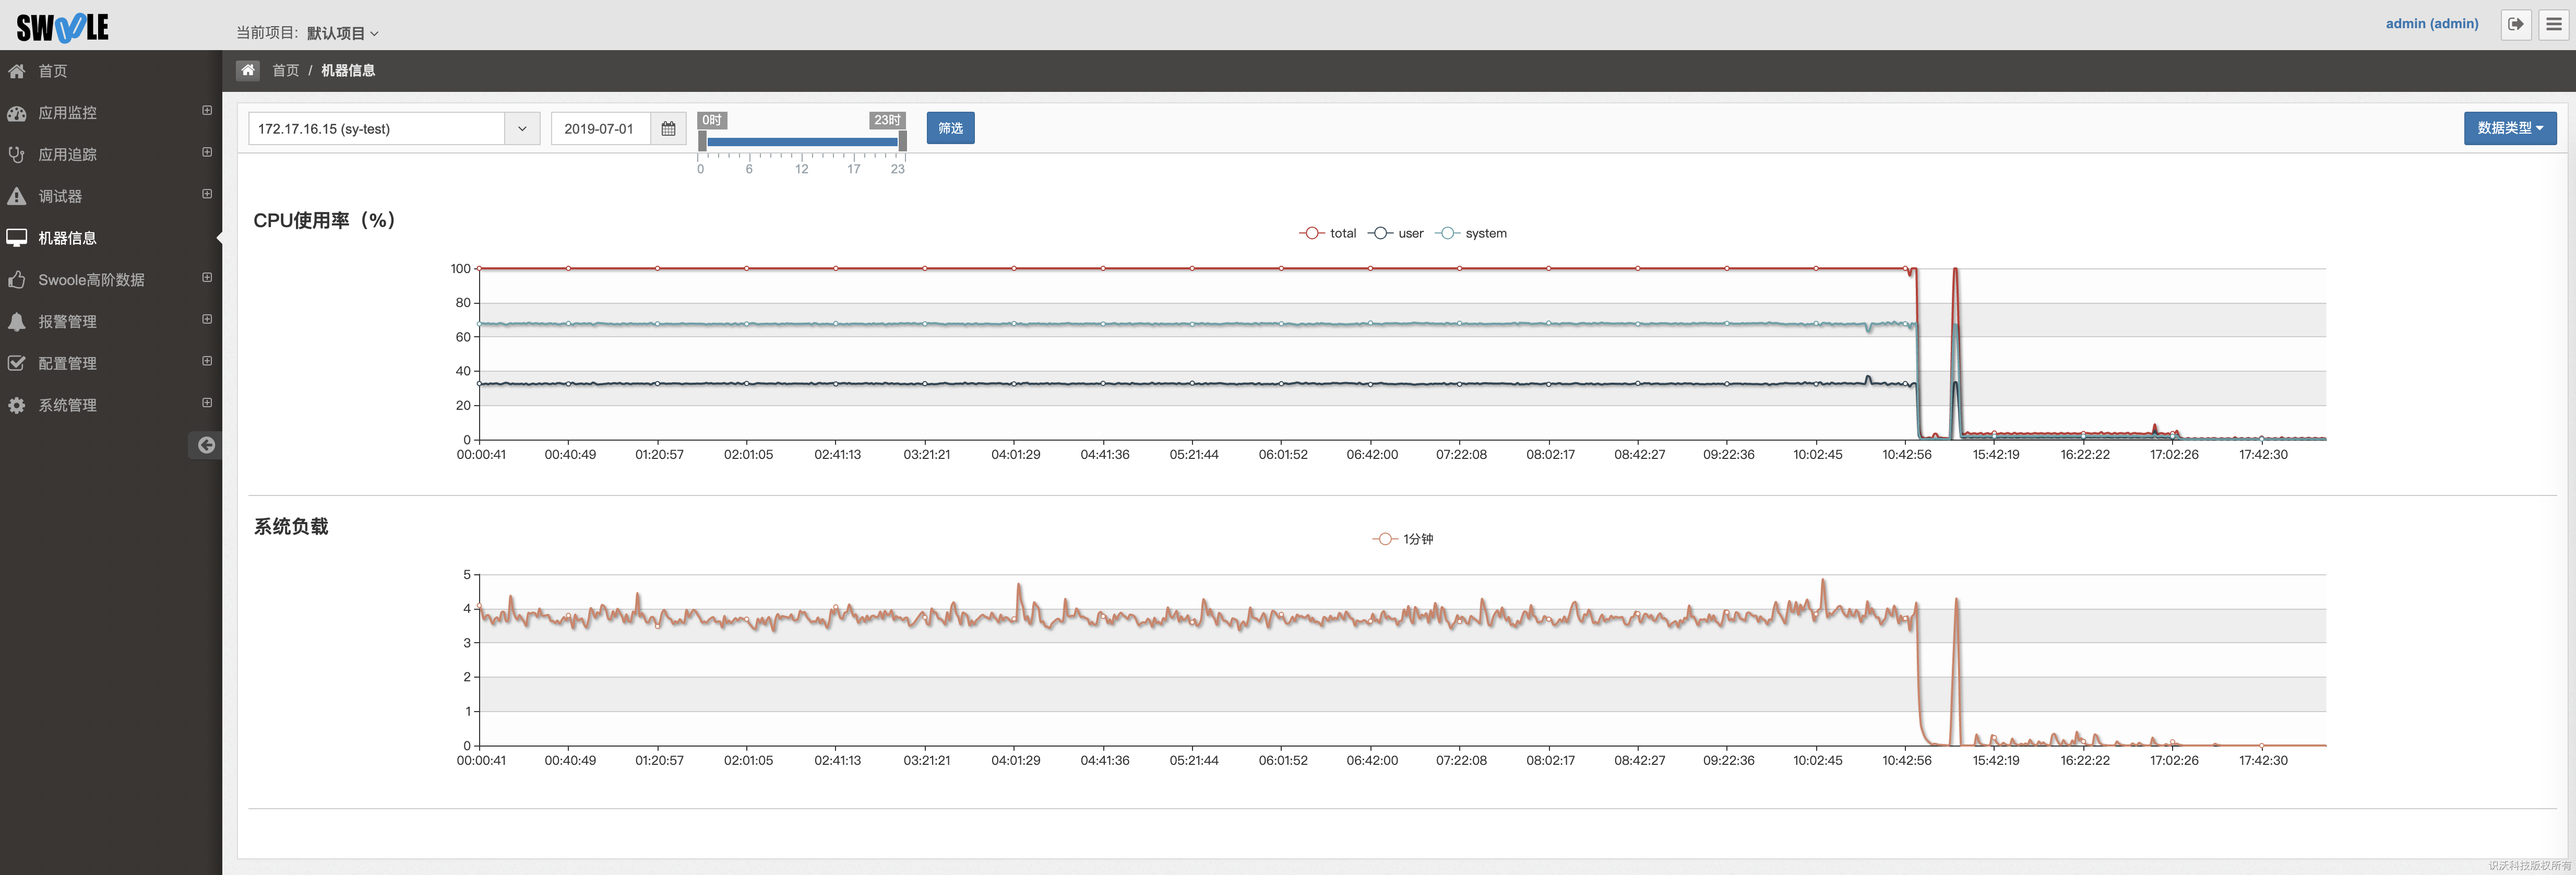The width and height of the screenshot is (2576, 875).
Task: Expand the 系统管理 submenu plus icon
Action: pyautogui.click(x=207, y=403)
